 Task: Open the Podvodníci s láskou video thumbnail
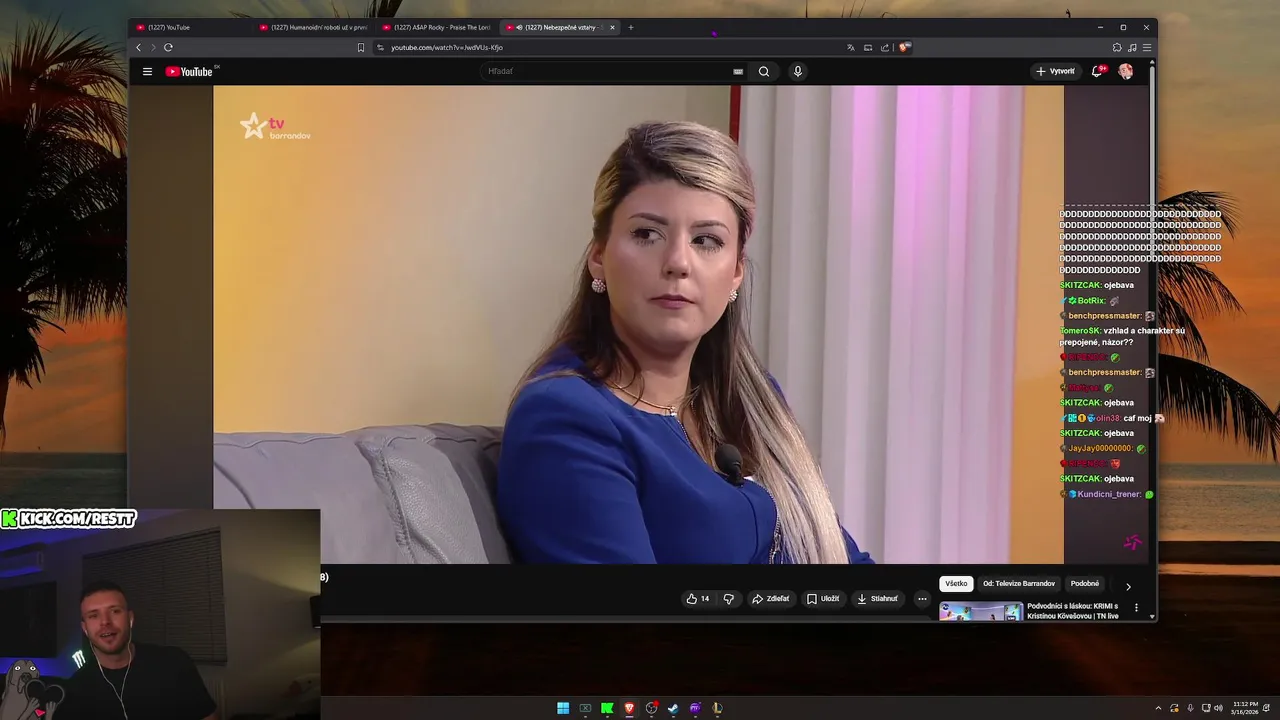coord(981,611)
